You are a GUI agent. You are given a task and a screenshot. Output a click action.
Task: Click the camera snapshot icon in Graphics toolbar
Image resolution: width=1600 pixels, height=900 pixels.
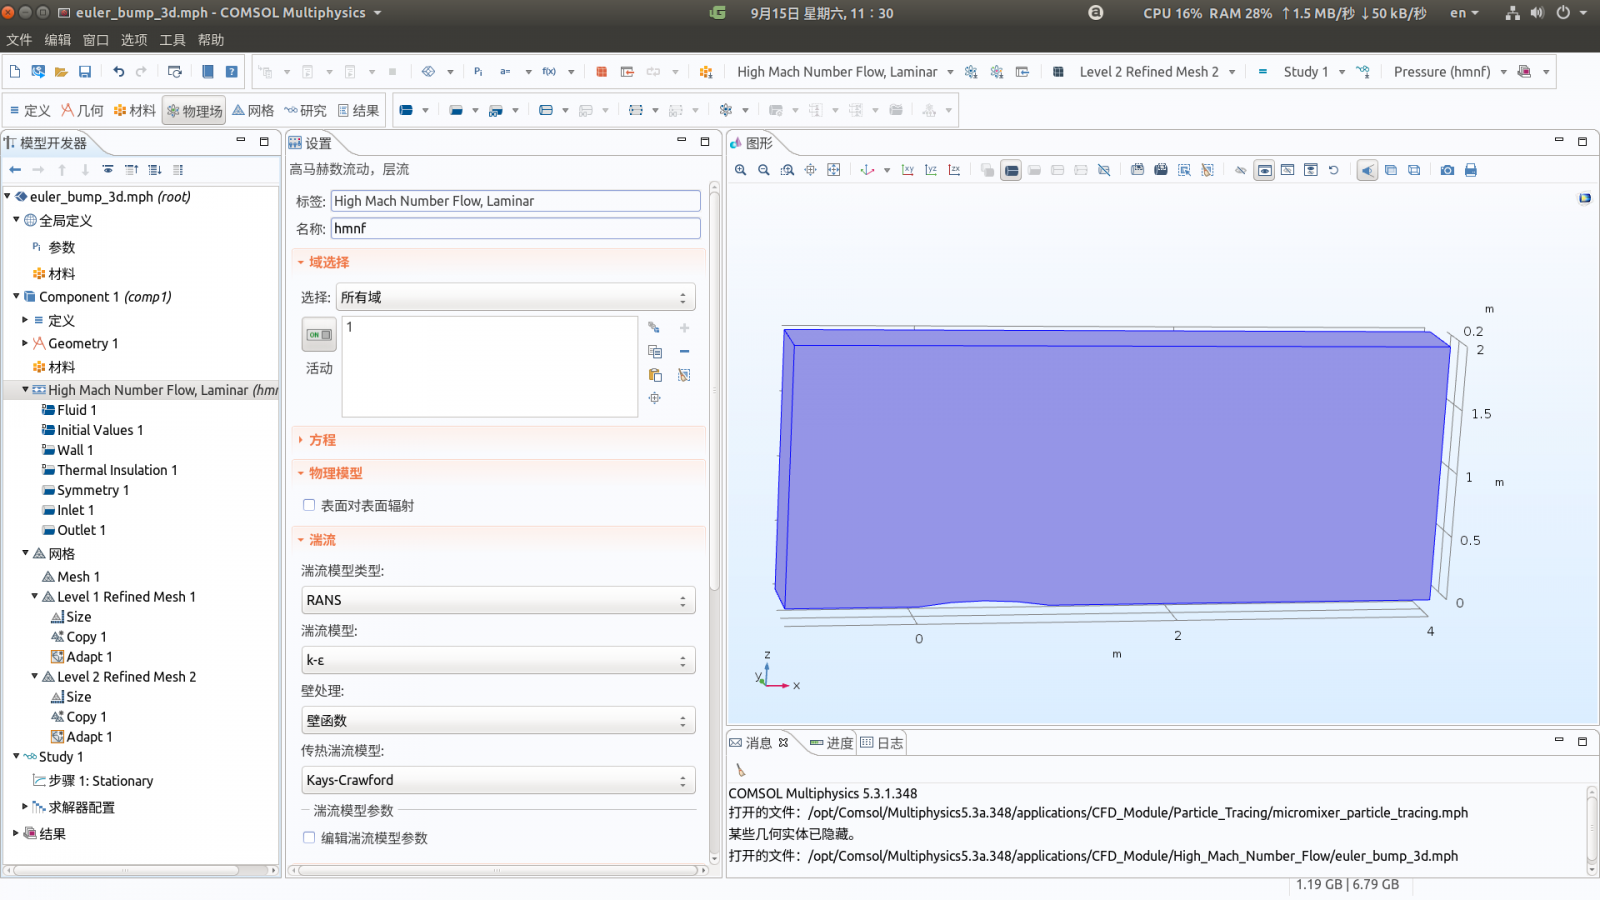1447,170
